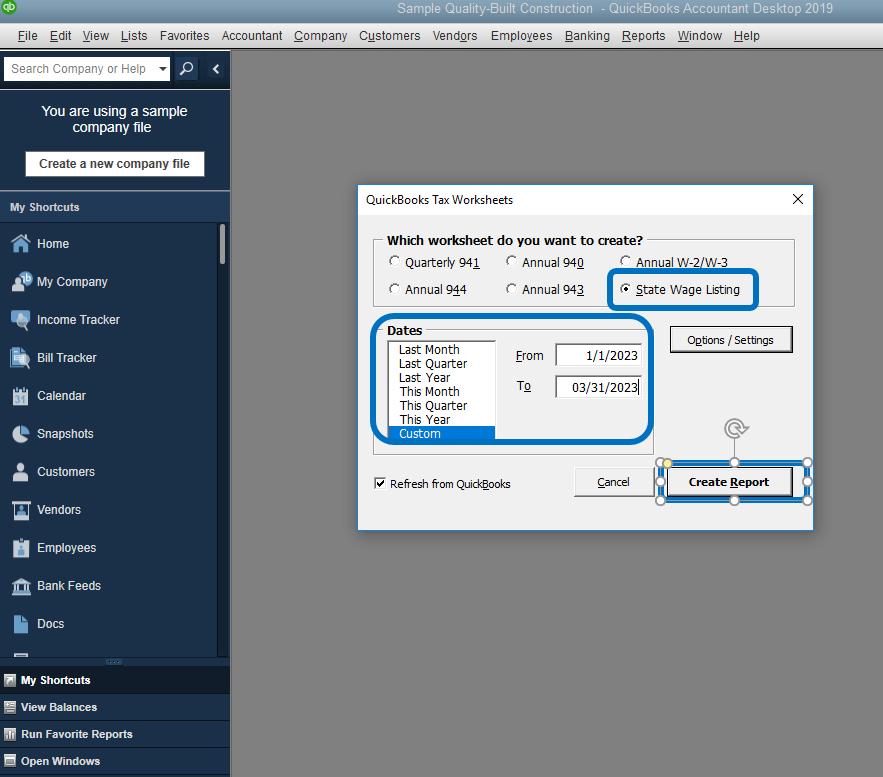Open the Banking menu
The image size is (883, 777).
[x=587, y=36]
